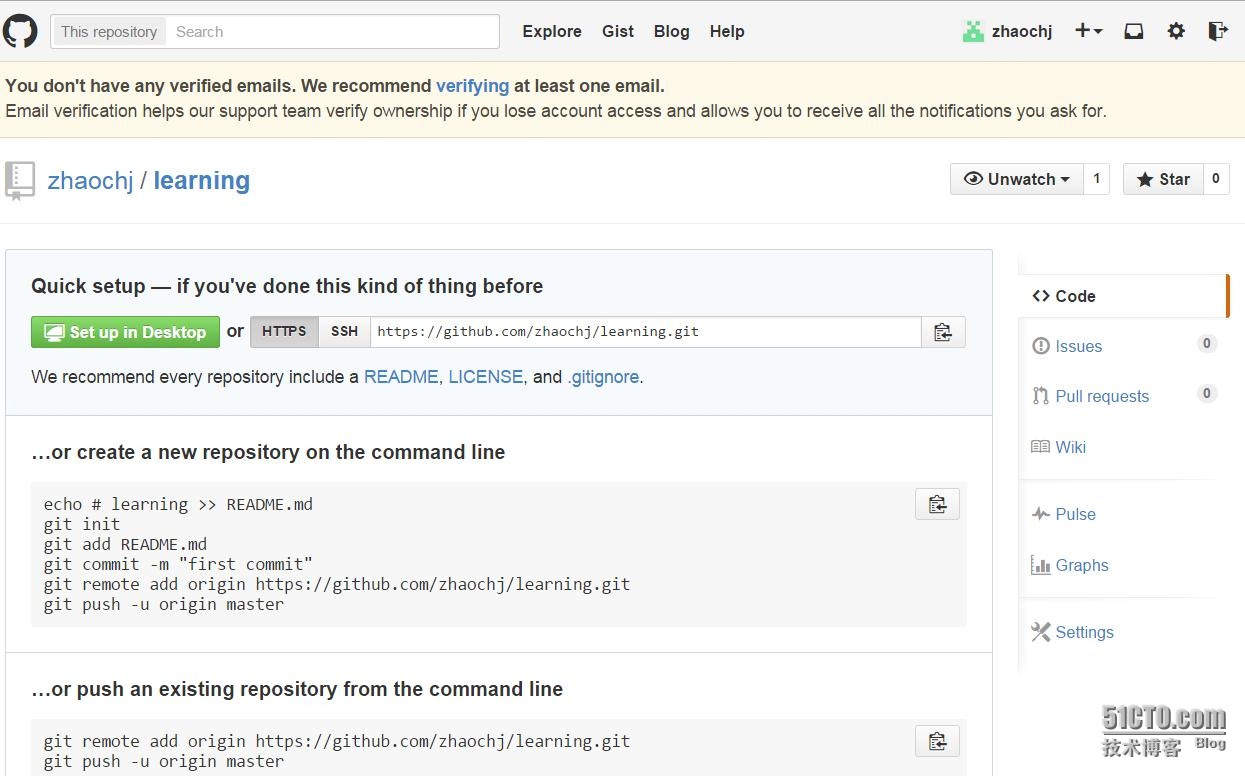The width and height of the screenshot is (1245, 776).
Task: Click zhaochj username in header
Action: click(1022, 31)
